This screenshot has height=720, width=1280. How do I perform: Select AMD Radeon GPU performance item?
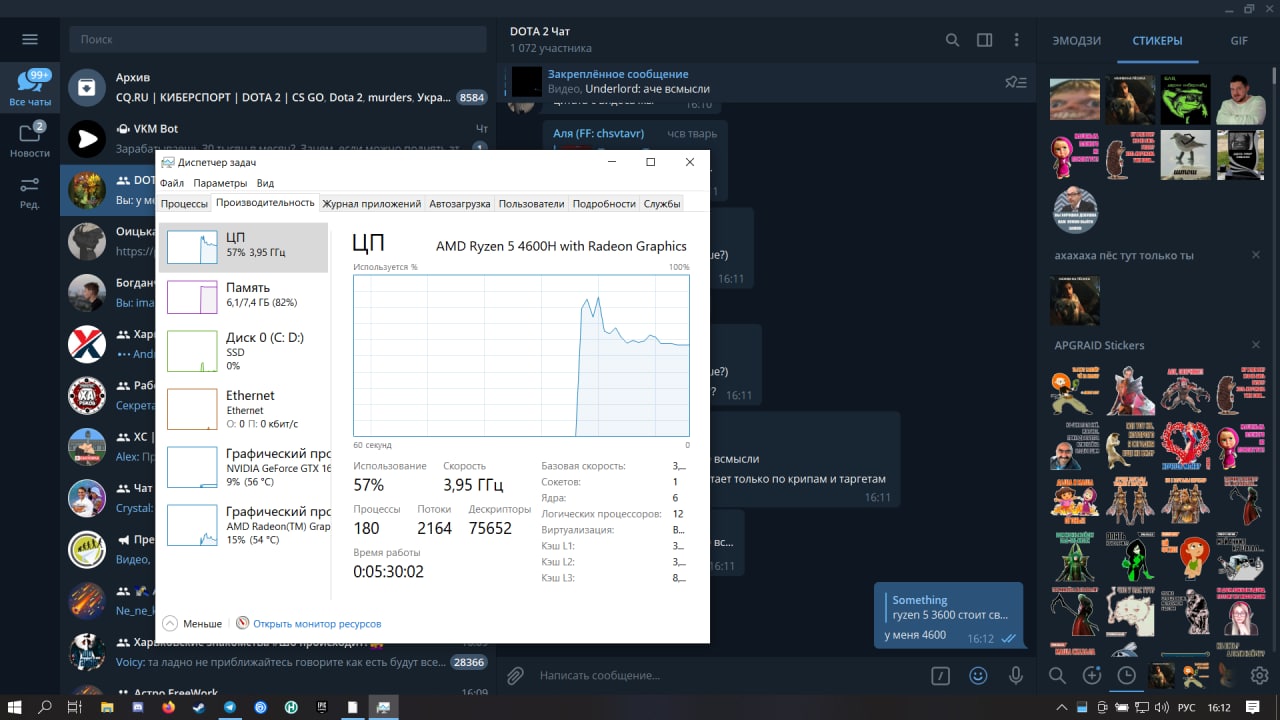pos(243,525)
